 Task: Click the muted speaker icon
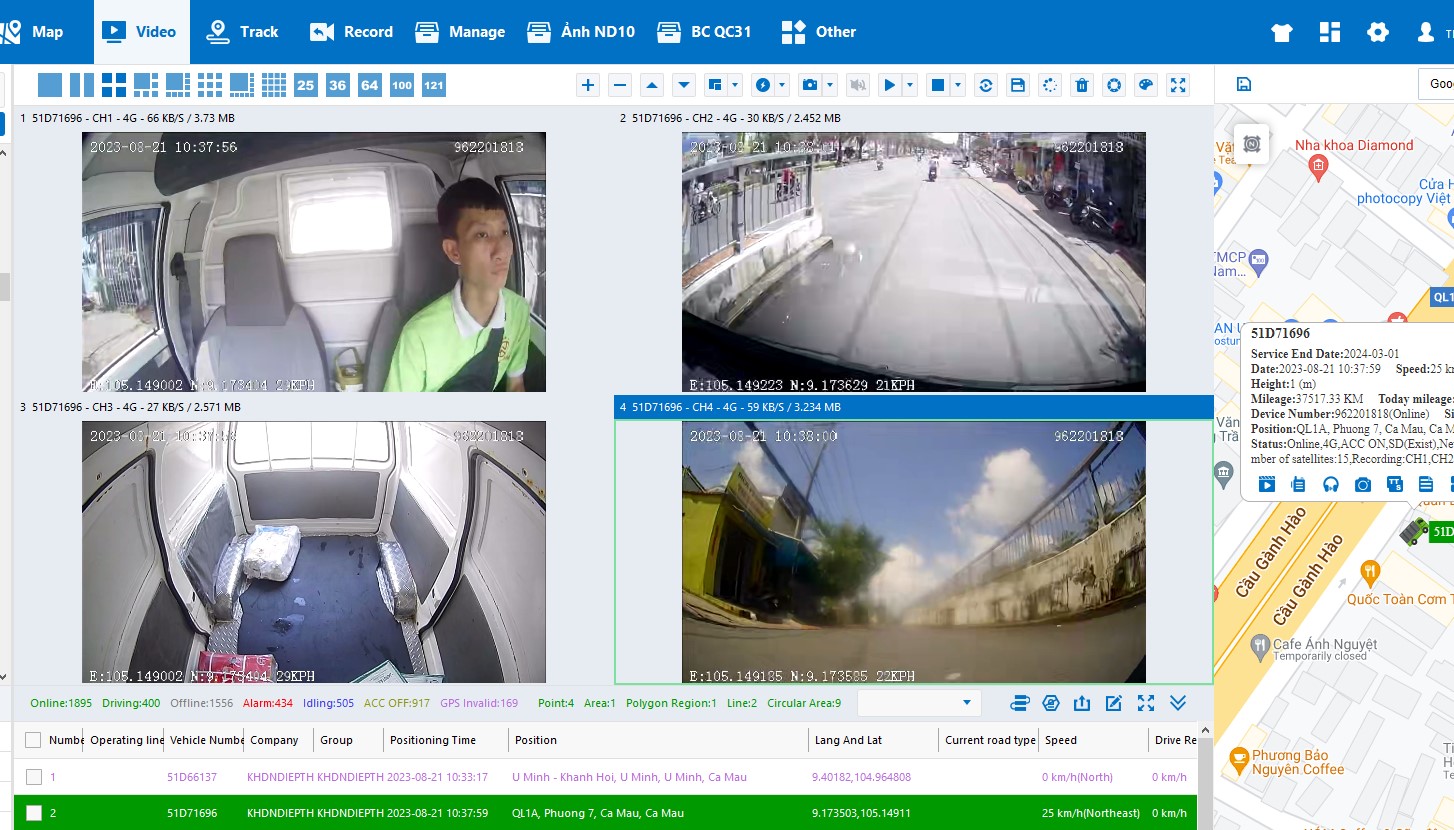click(857, 85)
